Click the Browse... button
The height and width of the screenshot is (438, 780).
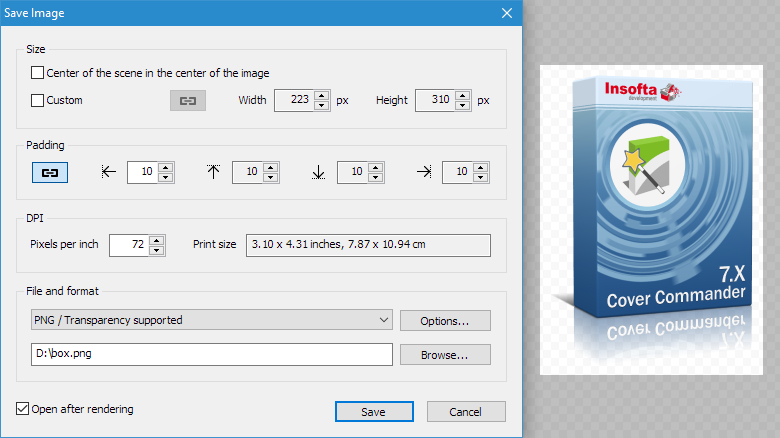tap(445, 354)
